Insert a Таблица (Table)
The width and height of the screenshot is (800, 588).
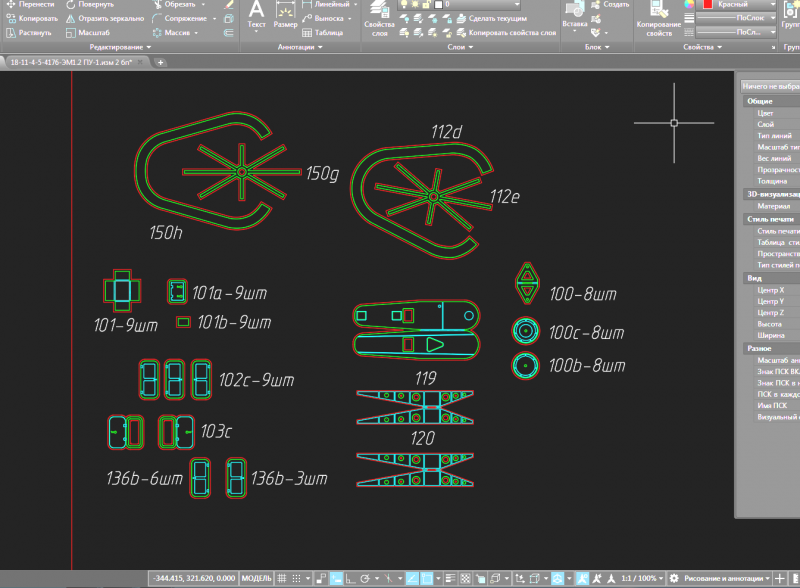(x=322, y=33)
